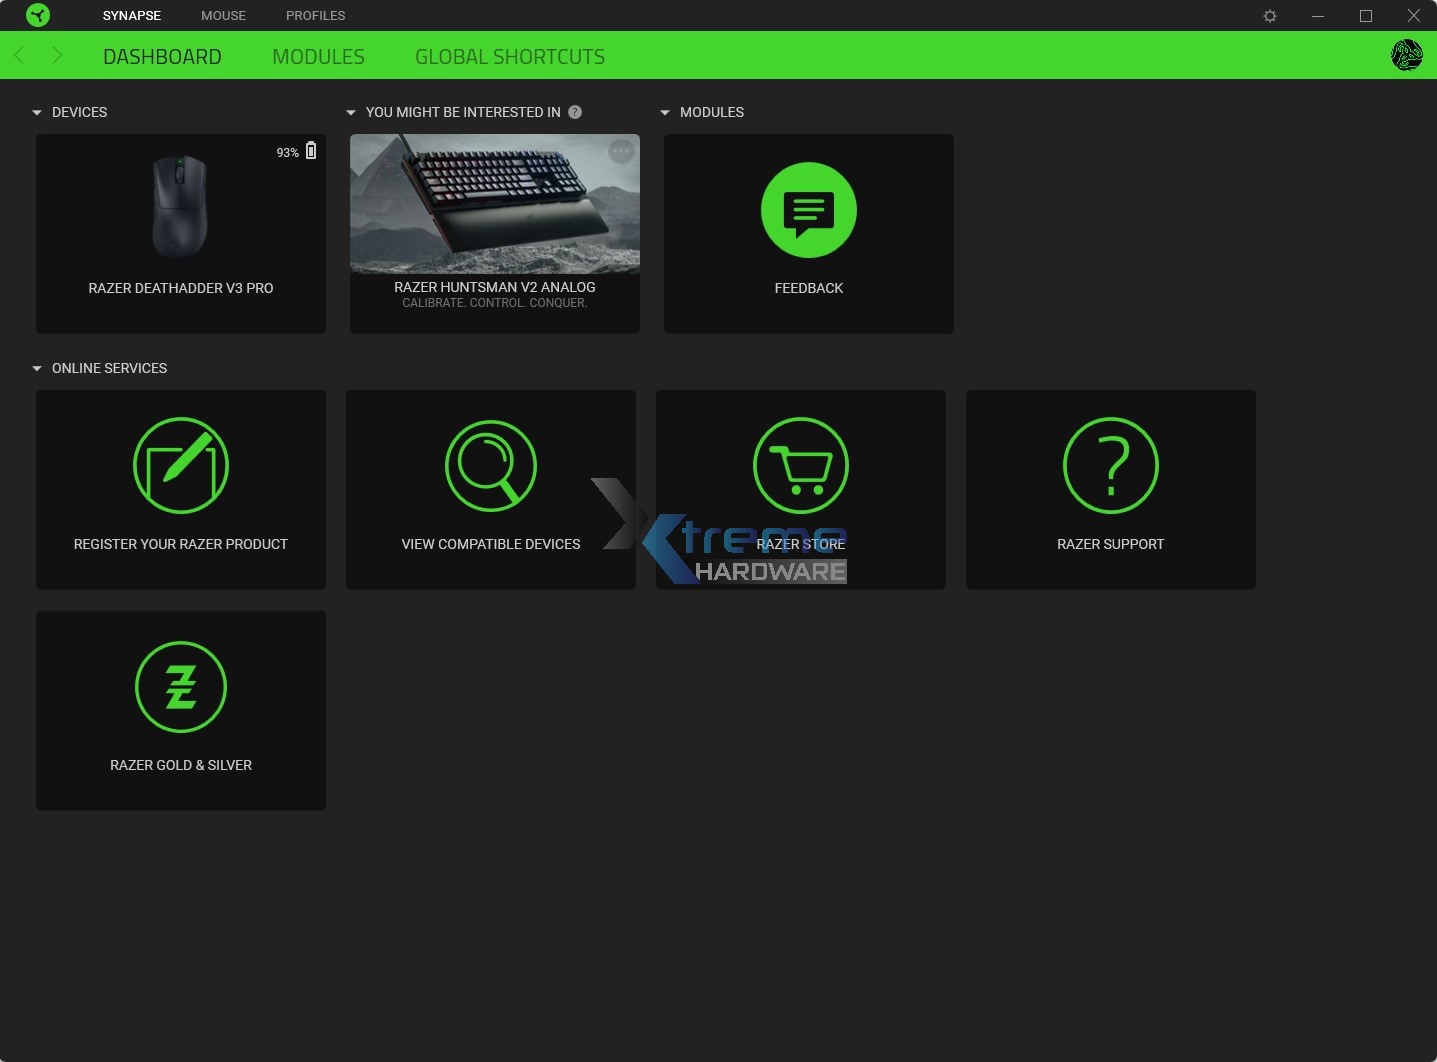The image size is (1437, 1062).
Task: Collapse the Devices section
Action: 37,113
